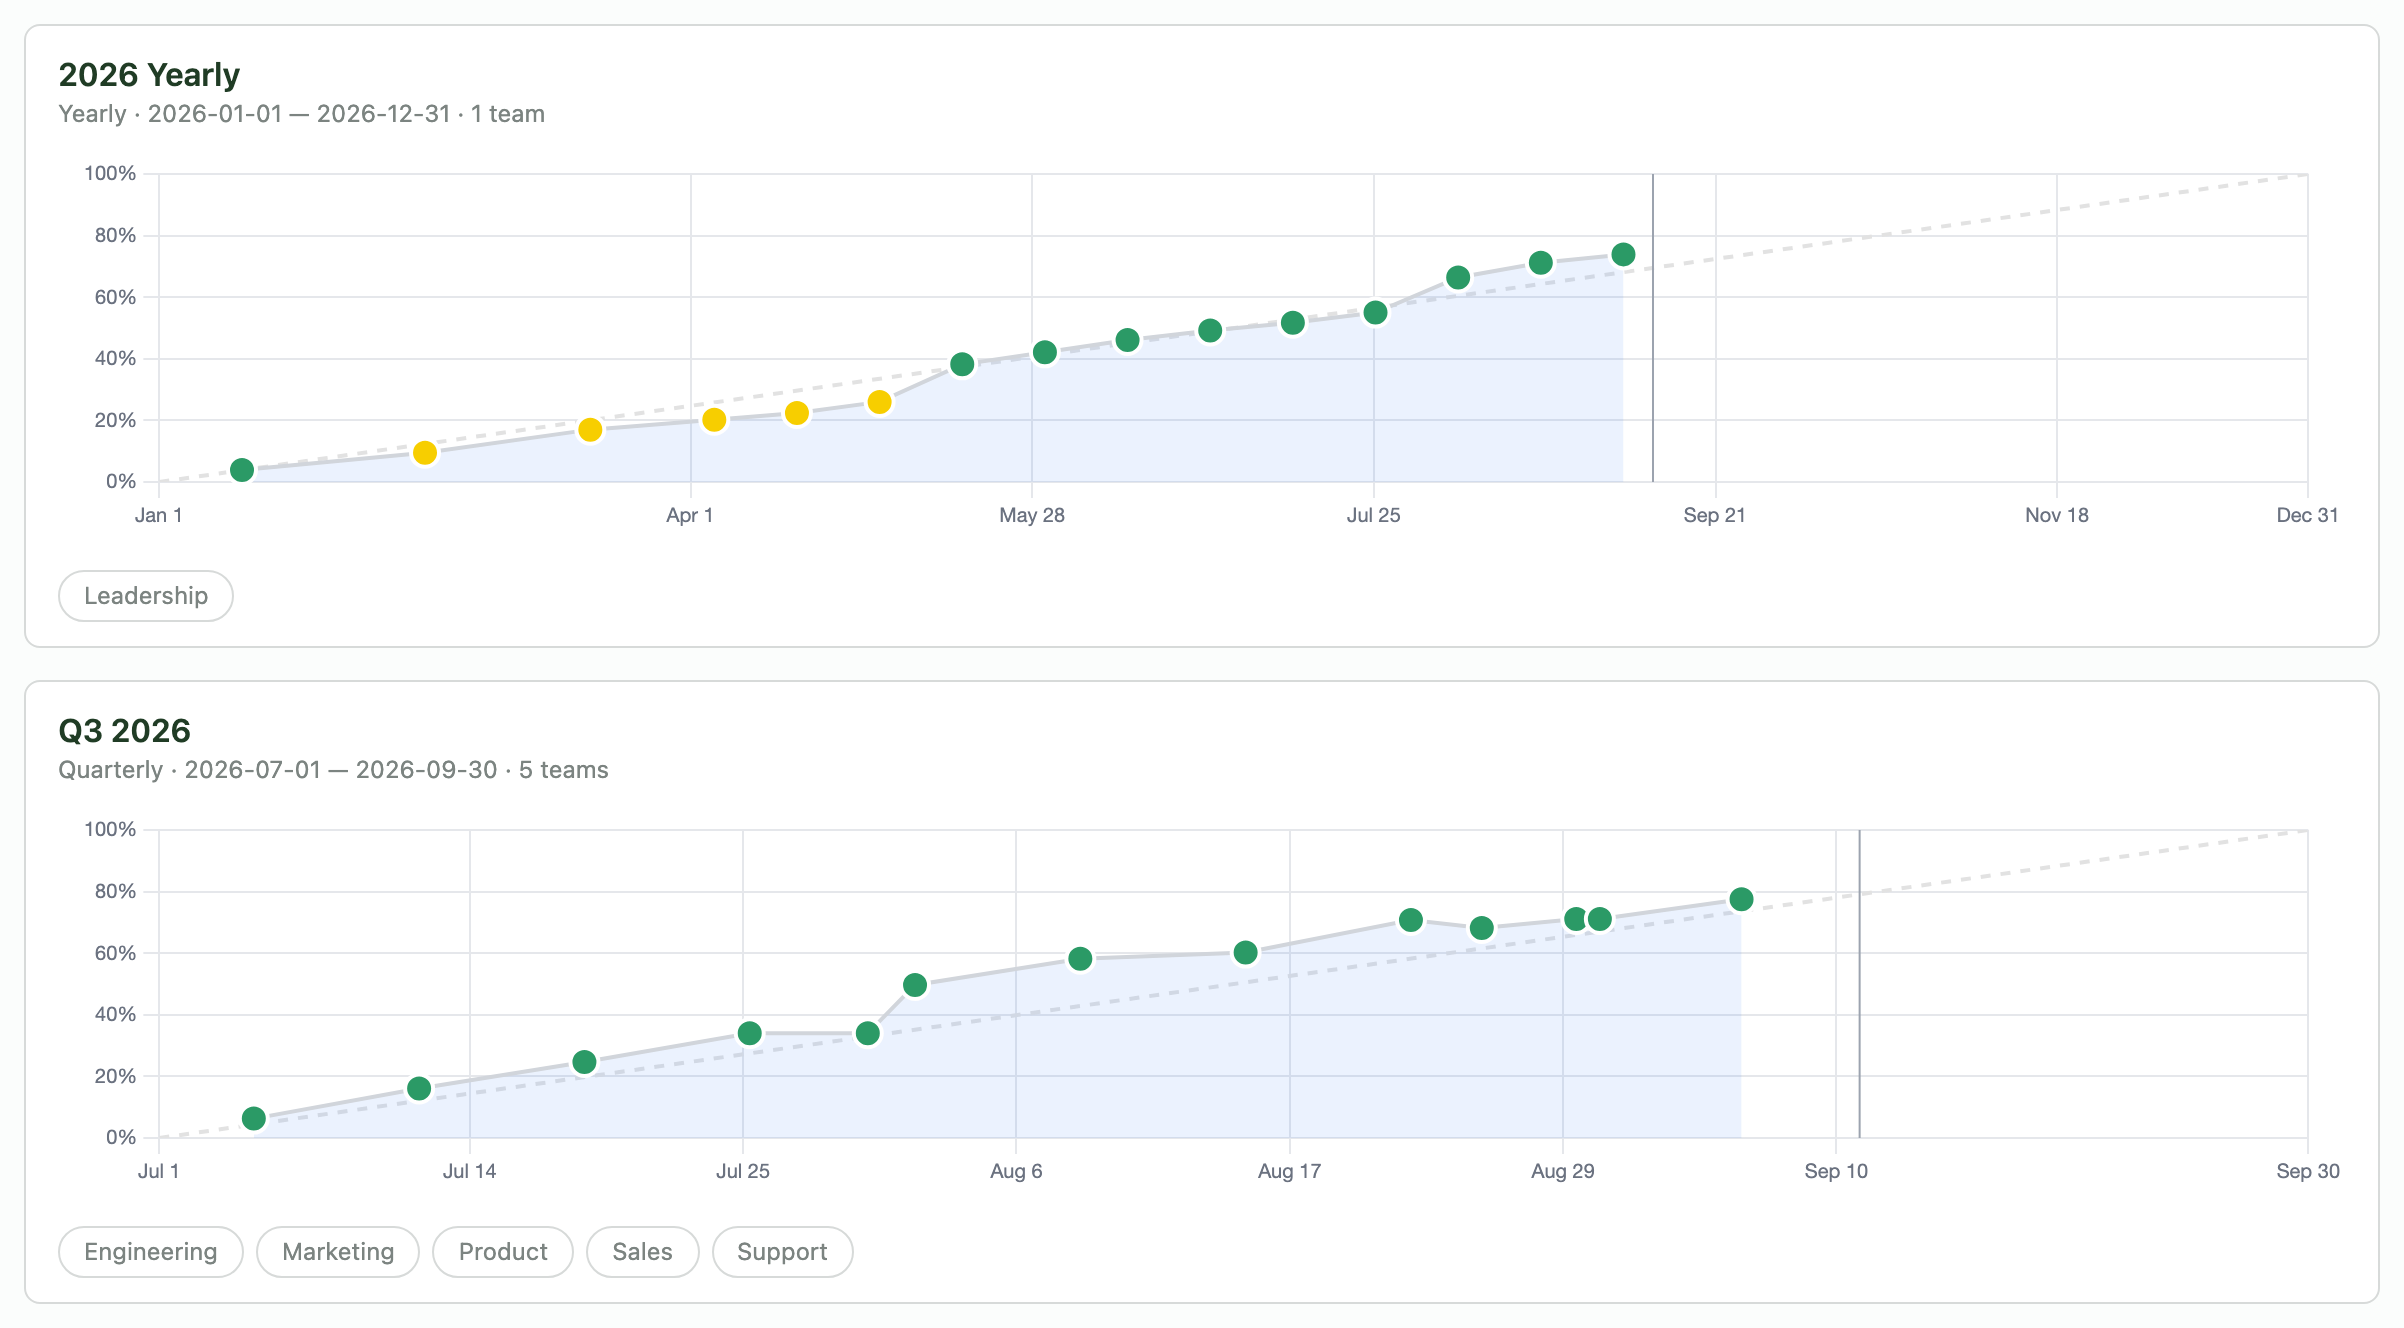Click the Aug 6 axis label
This screenshot has width=2404, height=1328.
click(1016, 1171)
